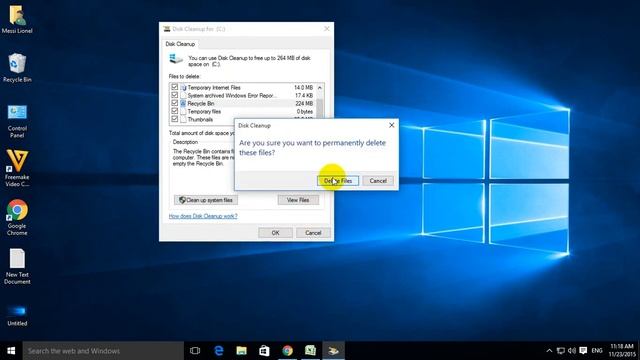This screenshot has height=360, width=640.
Task: Show hidden system tray icons
Action: [549, 351]
